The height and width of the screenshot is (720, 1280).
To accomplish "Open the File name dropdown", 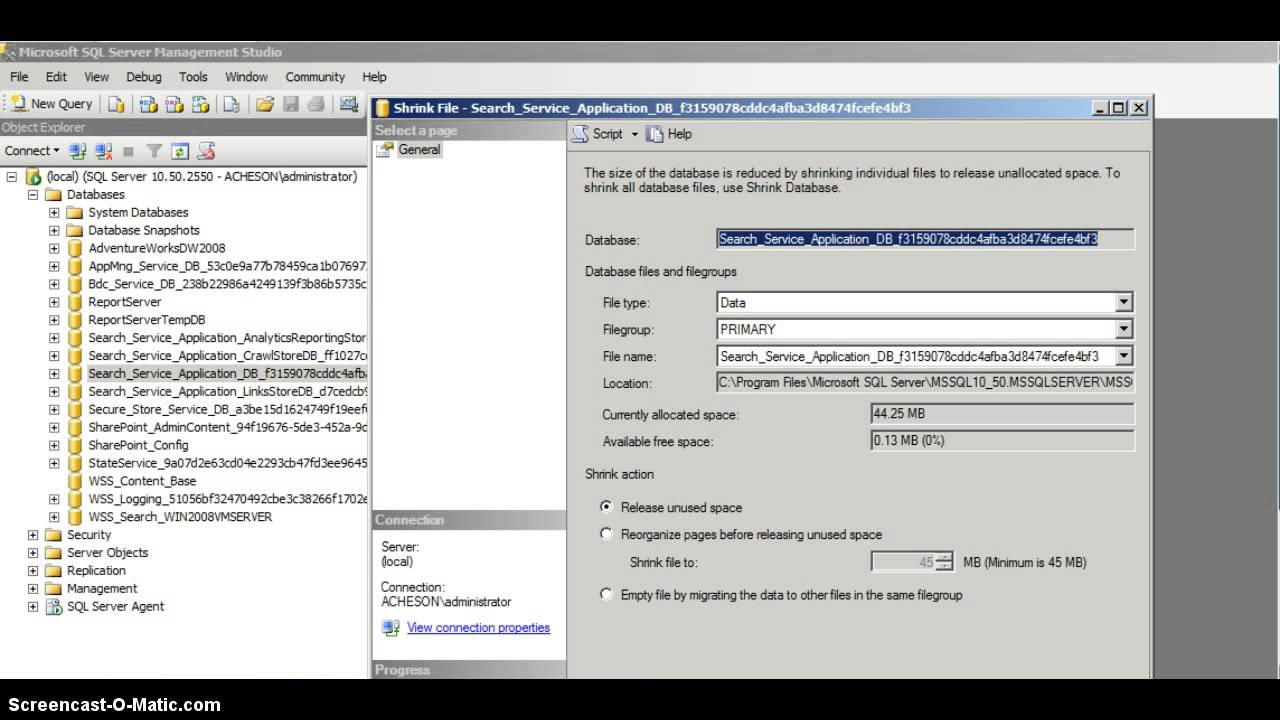I will coord(1124,356).
